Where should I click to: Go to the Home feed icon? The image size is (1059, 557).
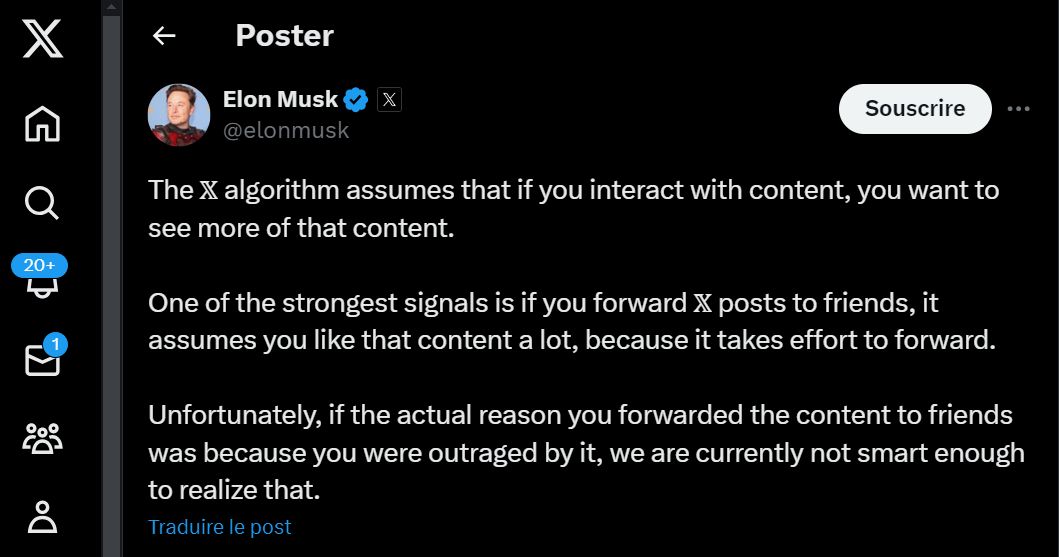click(x=43, y=124)
